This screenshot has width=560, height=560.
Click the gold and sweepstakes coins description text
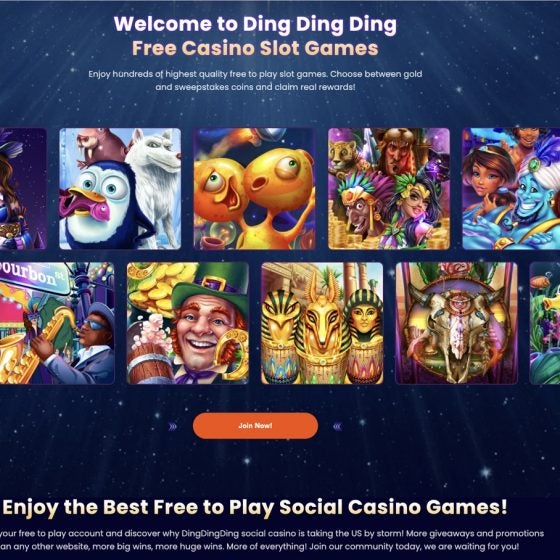pos(255,80)
